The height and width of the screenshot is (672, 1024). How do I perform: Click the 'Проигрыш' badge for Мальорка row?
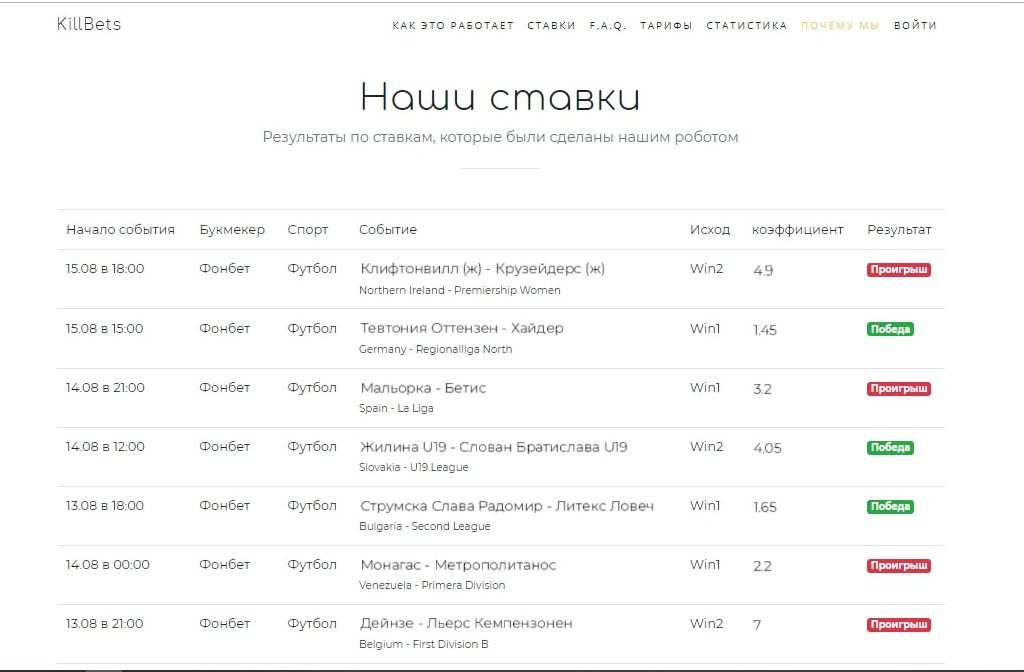899,389
